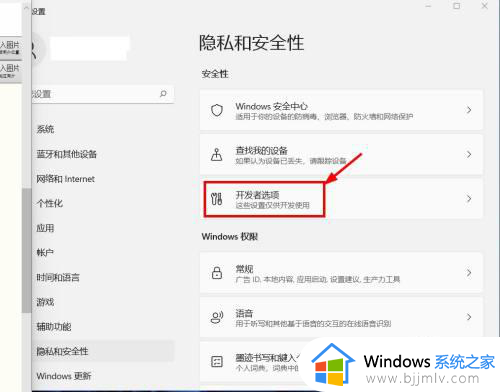Open Windows 更新 in the sidebar
This screenshot has width=500, height=392.
point(64,376)
